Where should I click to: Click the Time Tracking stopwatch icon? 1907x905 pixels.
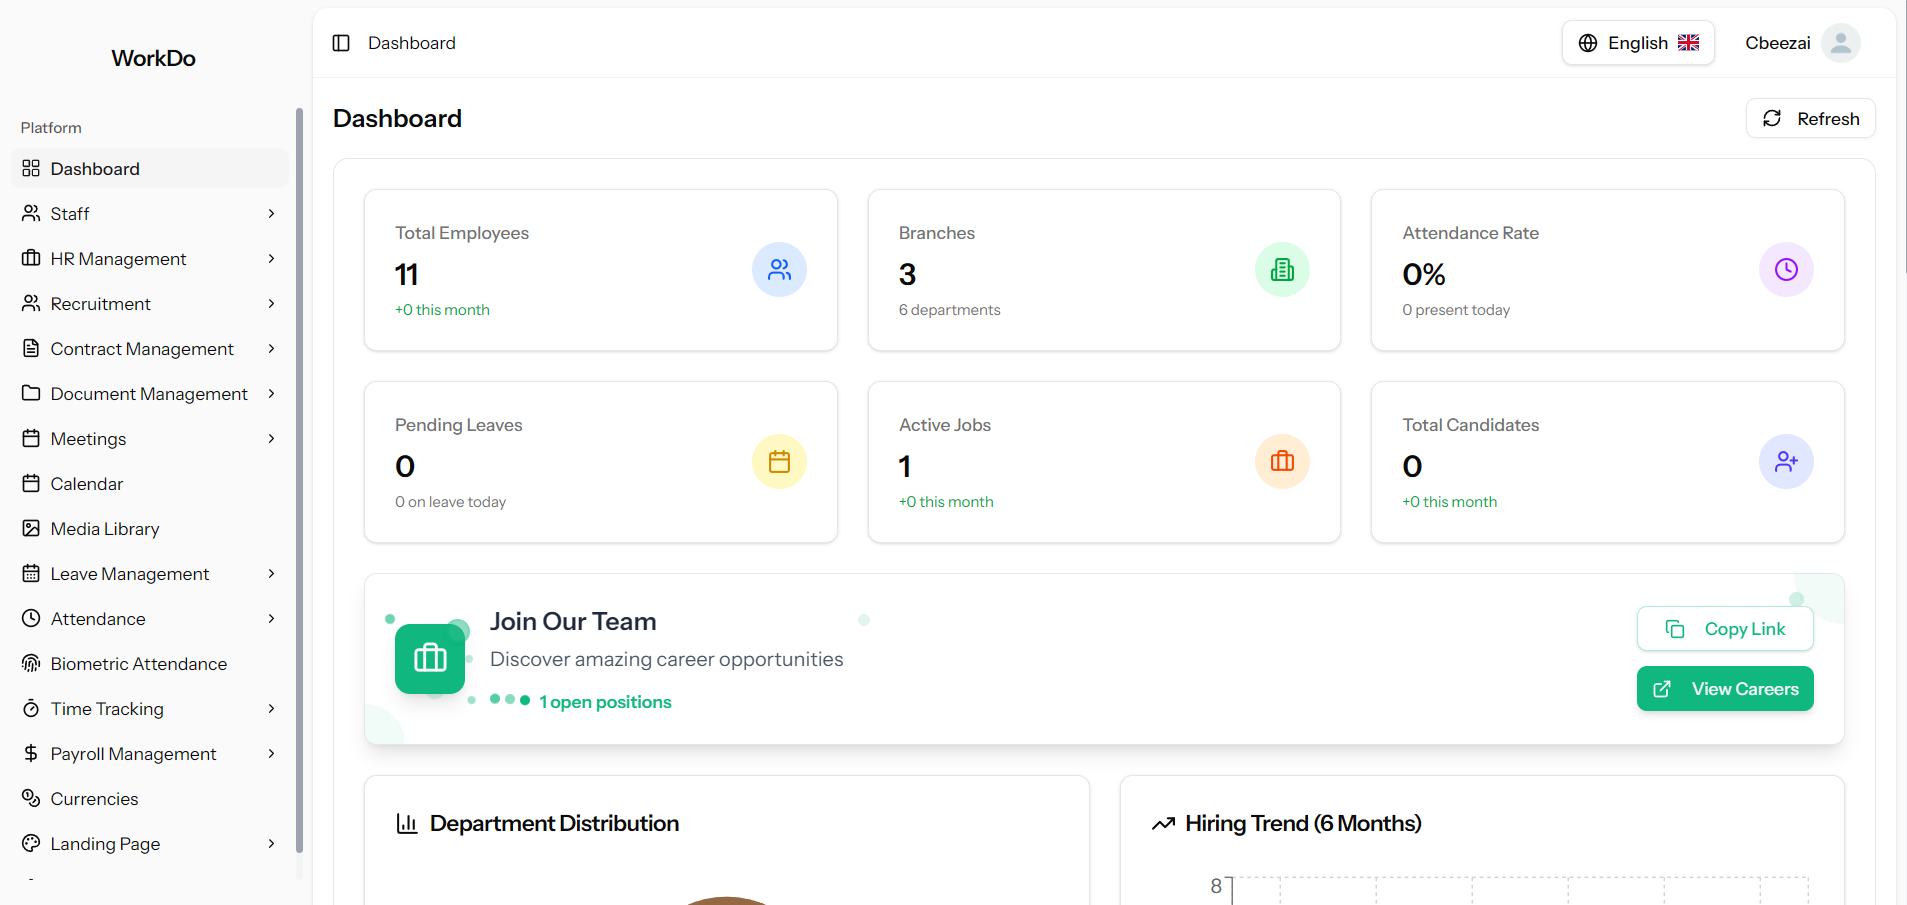(31, 708)
